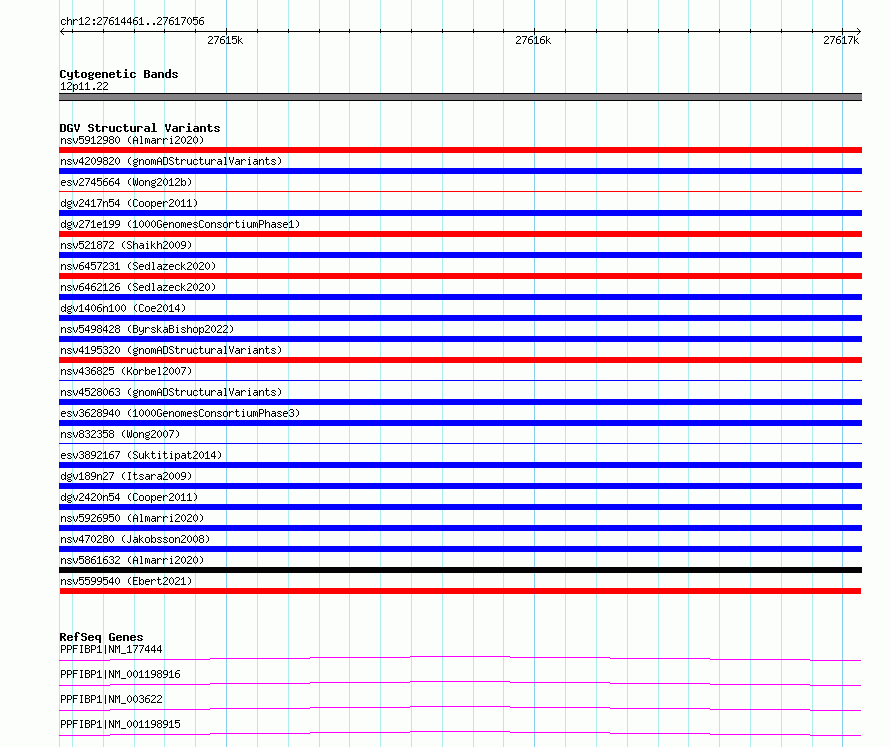
Task: Select the nsv5926950 (Almarri2020) label
Action: (132, 518)
